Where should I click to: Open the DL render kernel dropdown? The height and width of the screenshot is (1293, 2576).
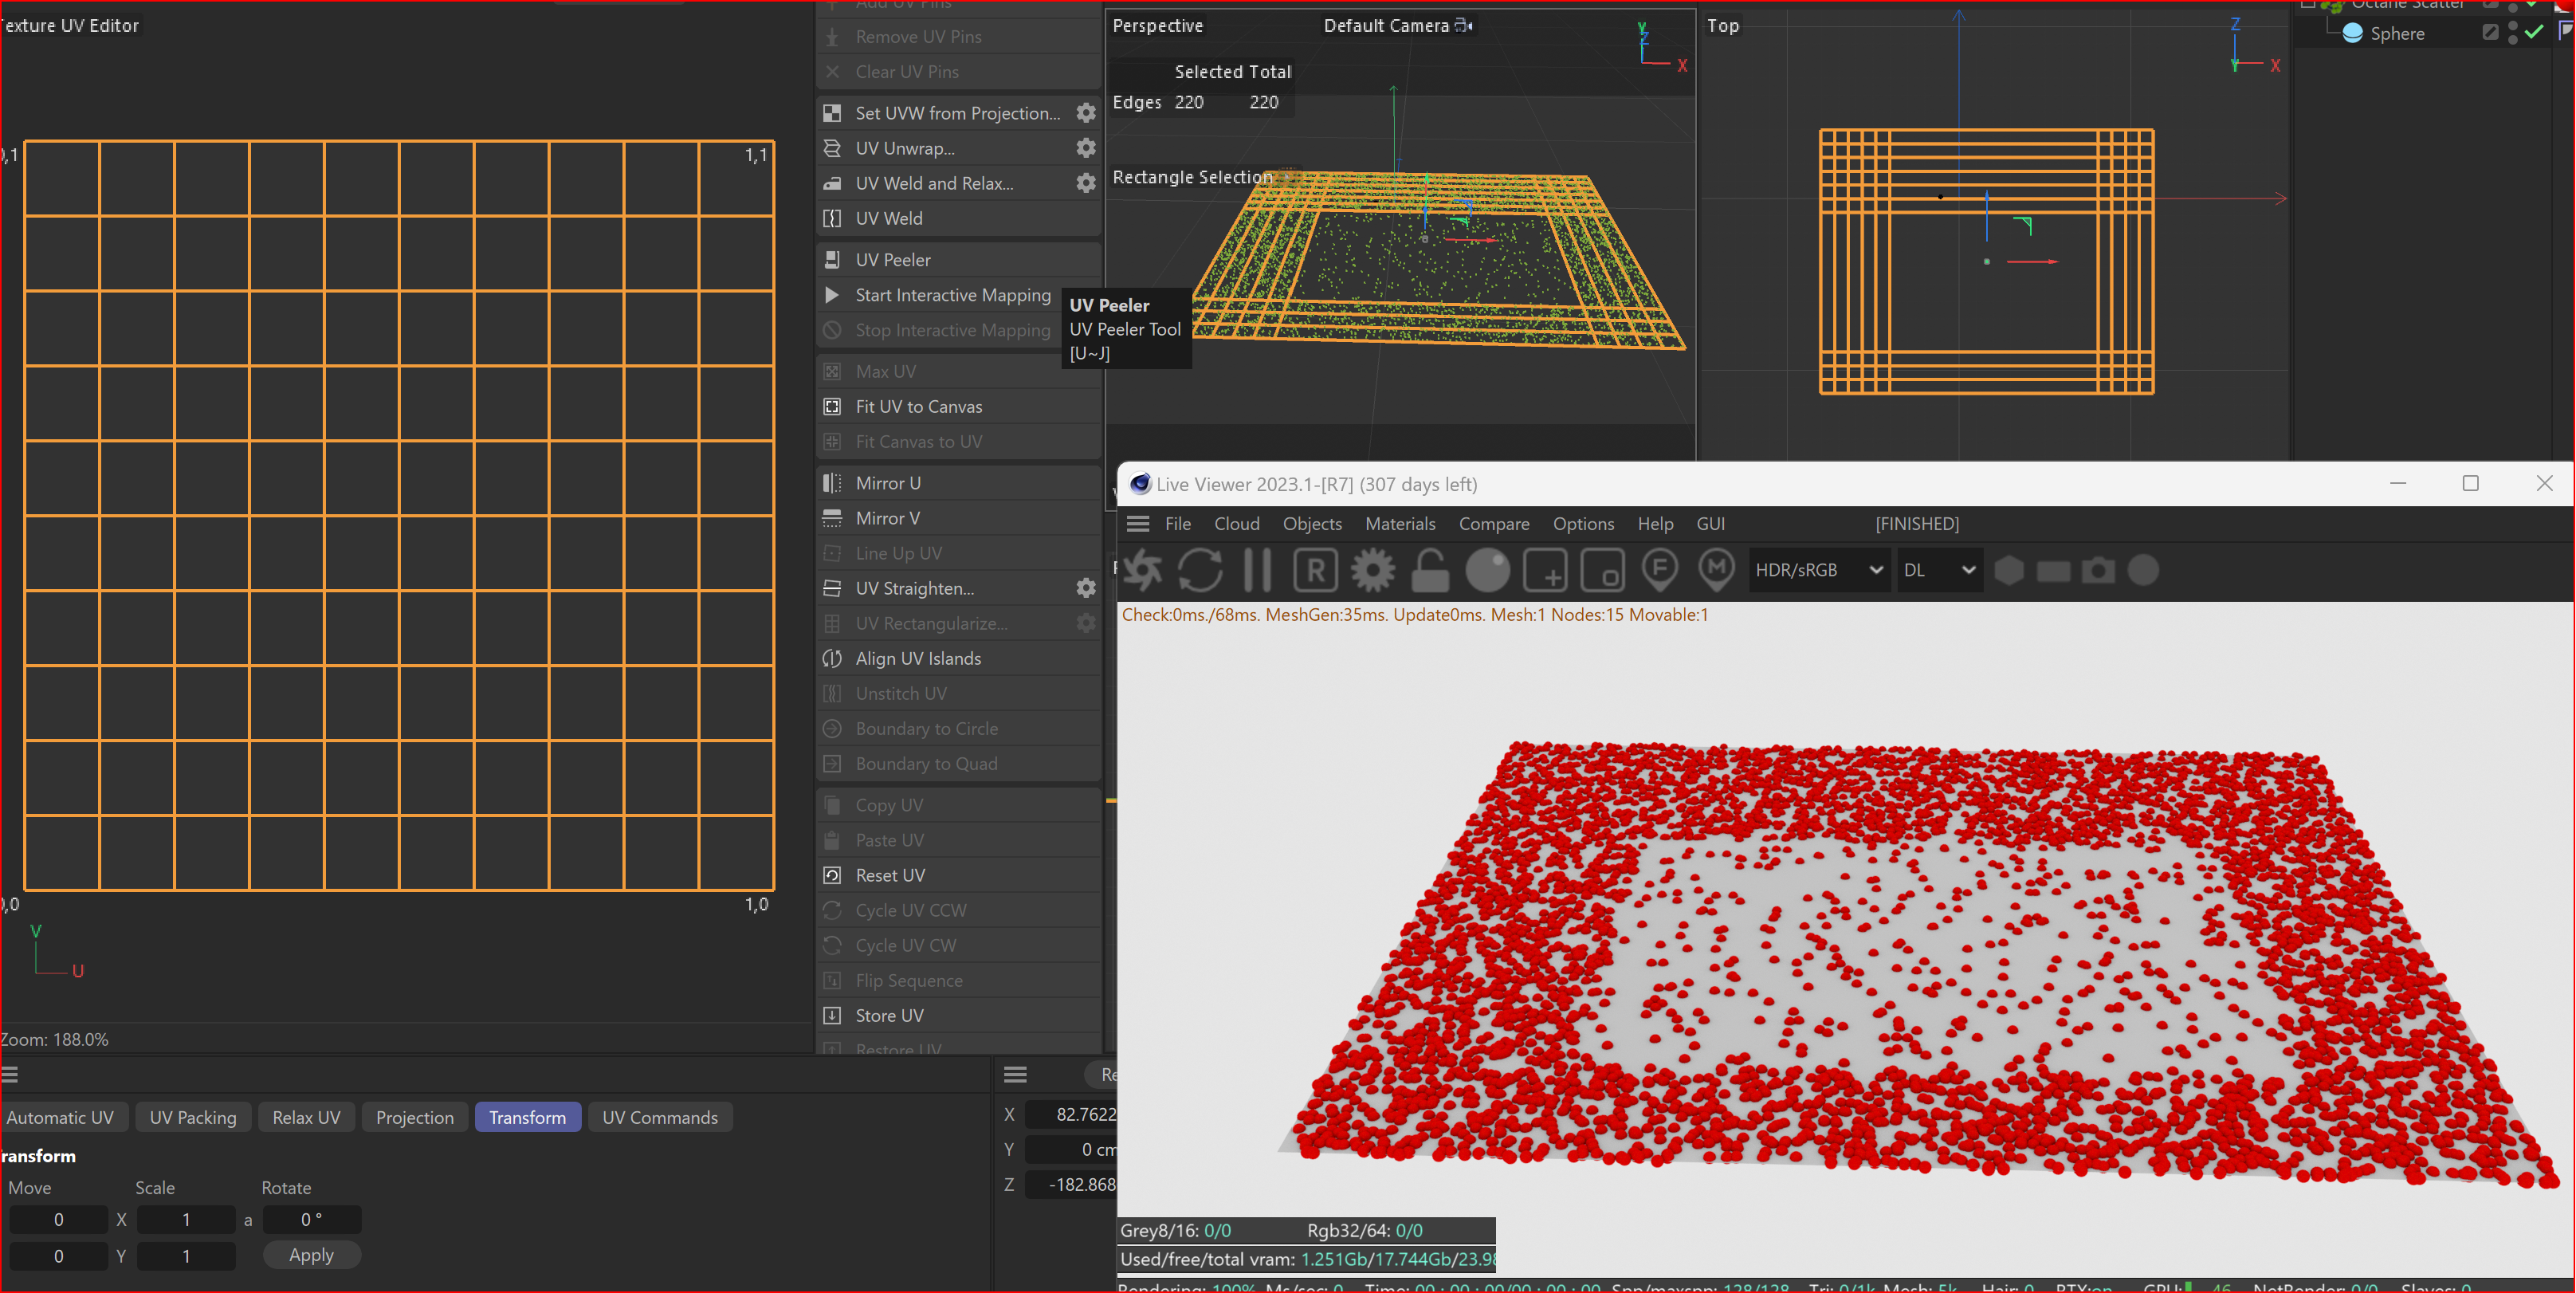(1938, 570)
